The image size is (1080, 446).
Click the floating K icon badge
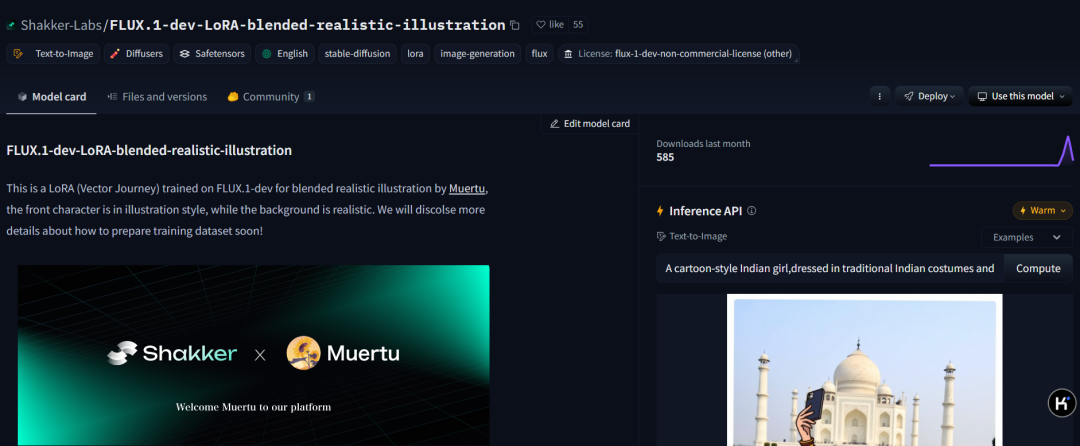point(1061,403)
